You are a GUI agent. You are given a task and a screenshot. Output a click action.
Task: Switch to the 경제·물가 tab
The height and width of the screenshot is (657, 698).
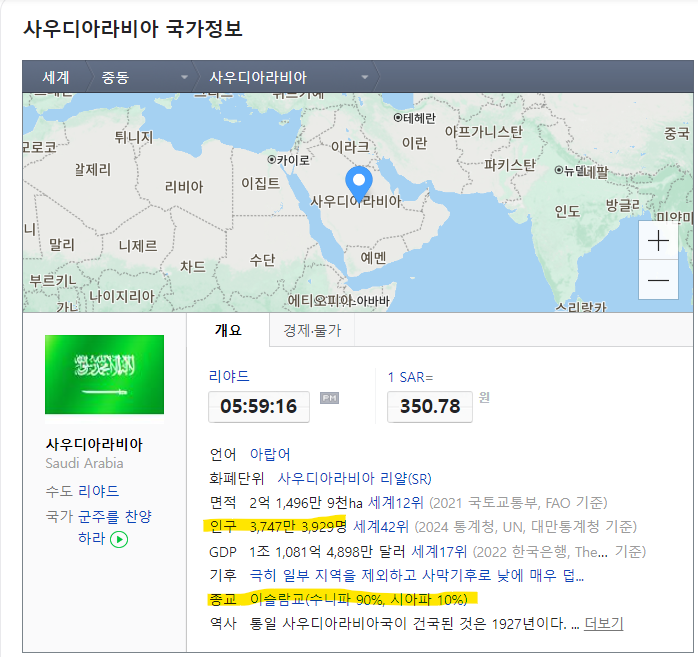(312, 330)
